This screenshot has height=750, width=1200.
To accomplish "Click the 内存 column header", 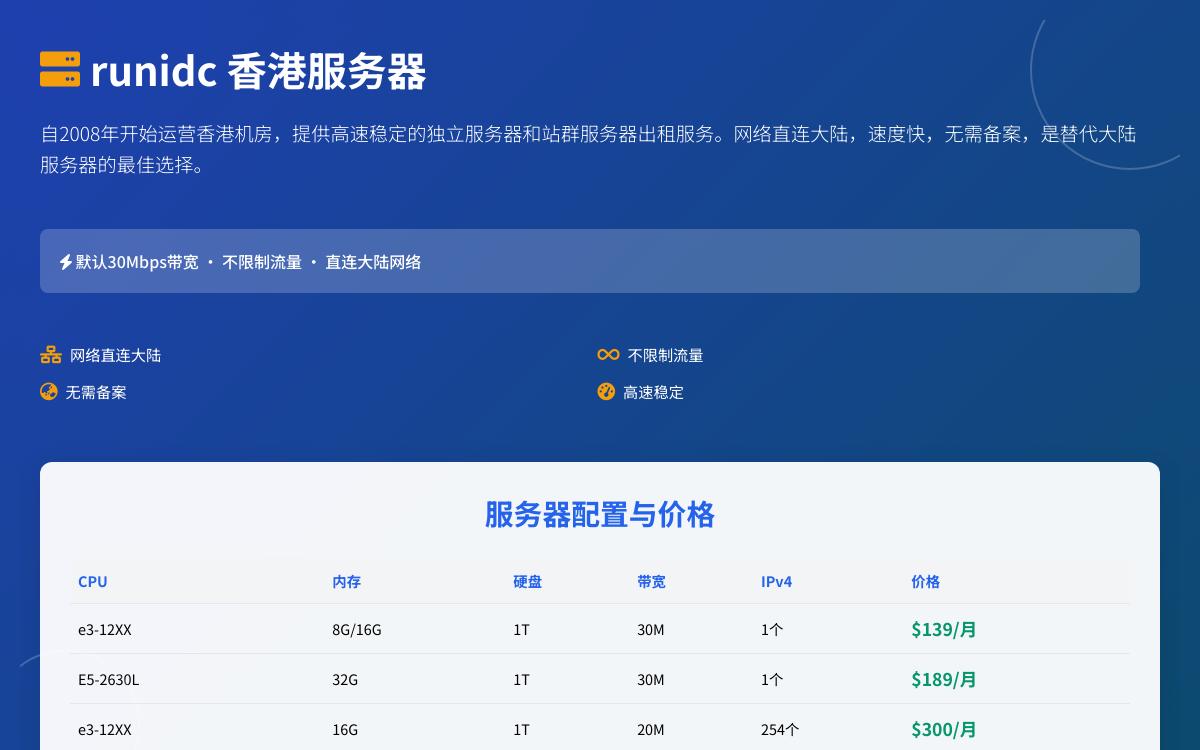I will (347, 581).
